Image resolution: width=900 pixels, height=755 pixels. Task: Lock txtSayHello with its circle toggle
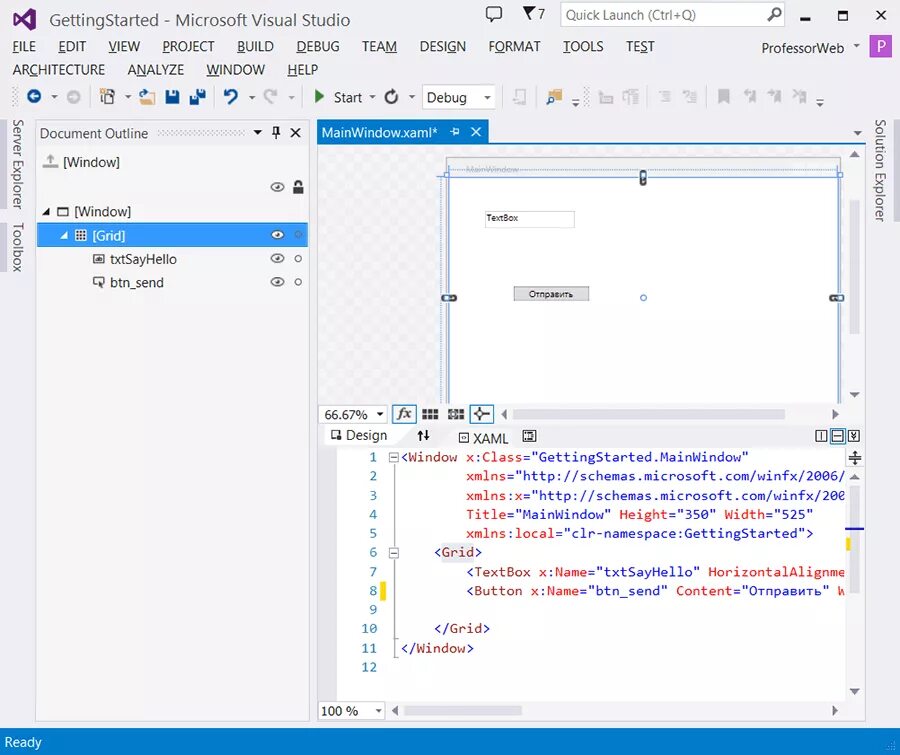coord(298,258)
